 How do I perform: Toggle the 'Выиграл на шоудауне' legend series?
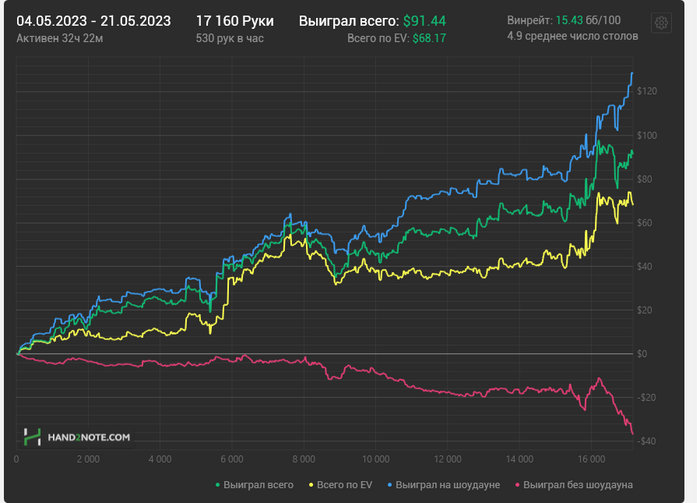444,485
